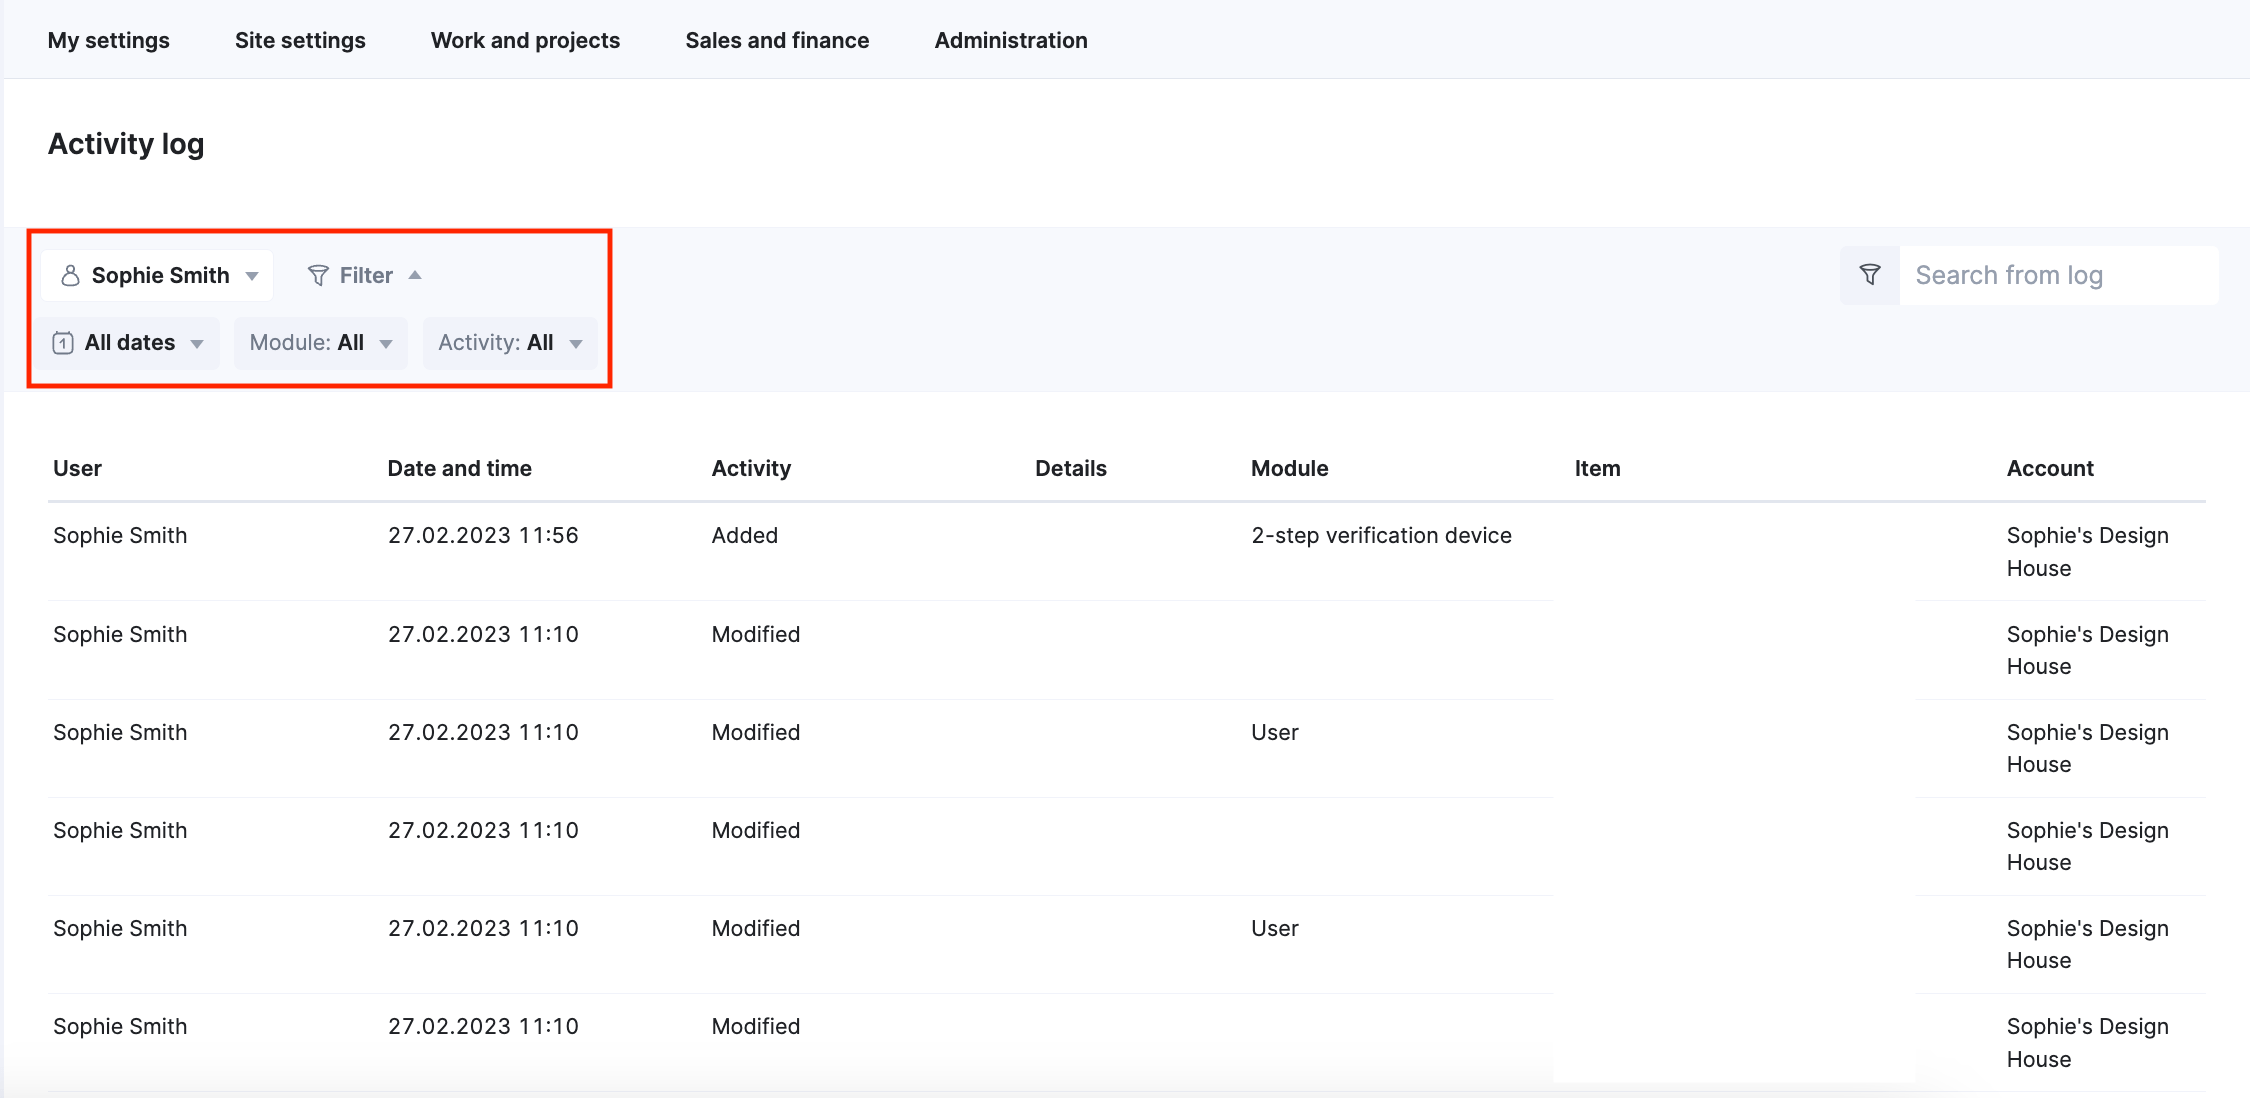The image size is (2250, 1098).
Task: Click the Module column header
Action: [x=1289, y=468]
